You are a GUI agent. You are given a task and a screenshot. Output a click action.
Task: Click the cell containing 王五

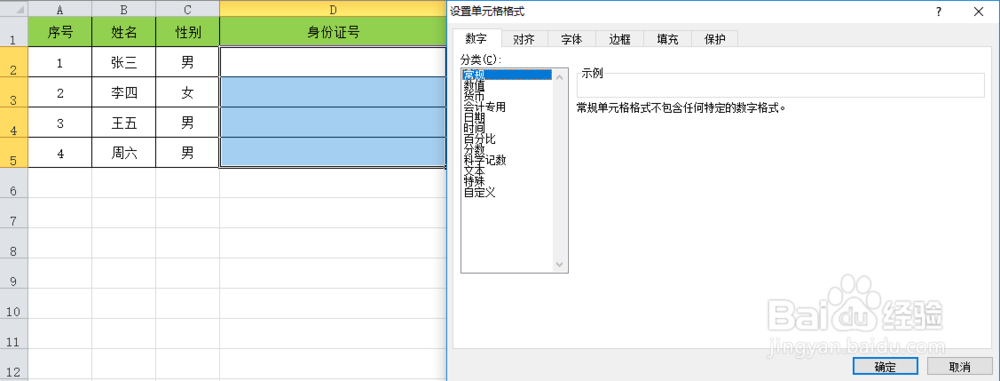pos(124,123)
